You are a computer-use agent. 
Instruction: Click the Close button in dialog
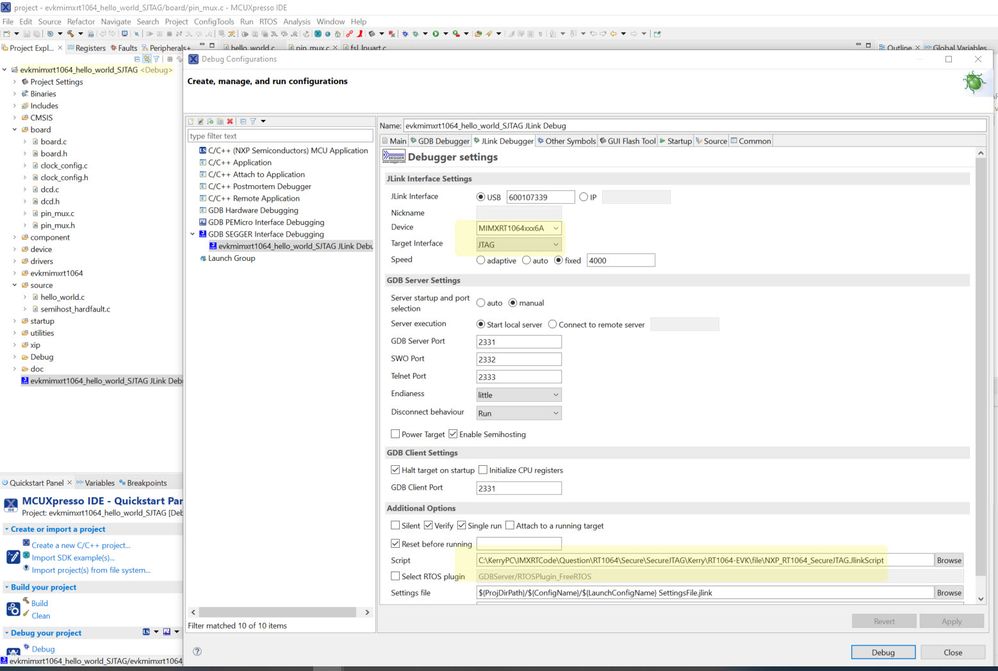tap(952, 652)
